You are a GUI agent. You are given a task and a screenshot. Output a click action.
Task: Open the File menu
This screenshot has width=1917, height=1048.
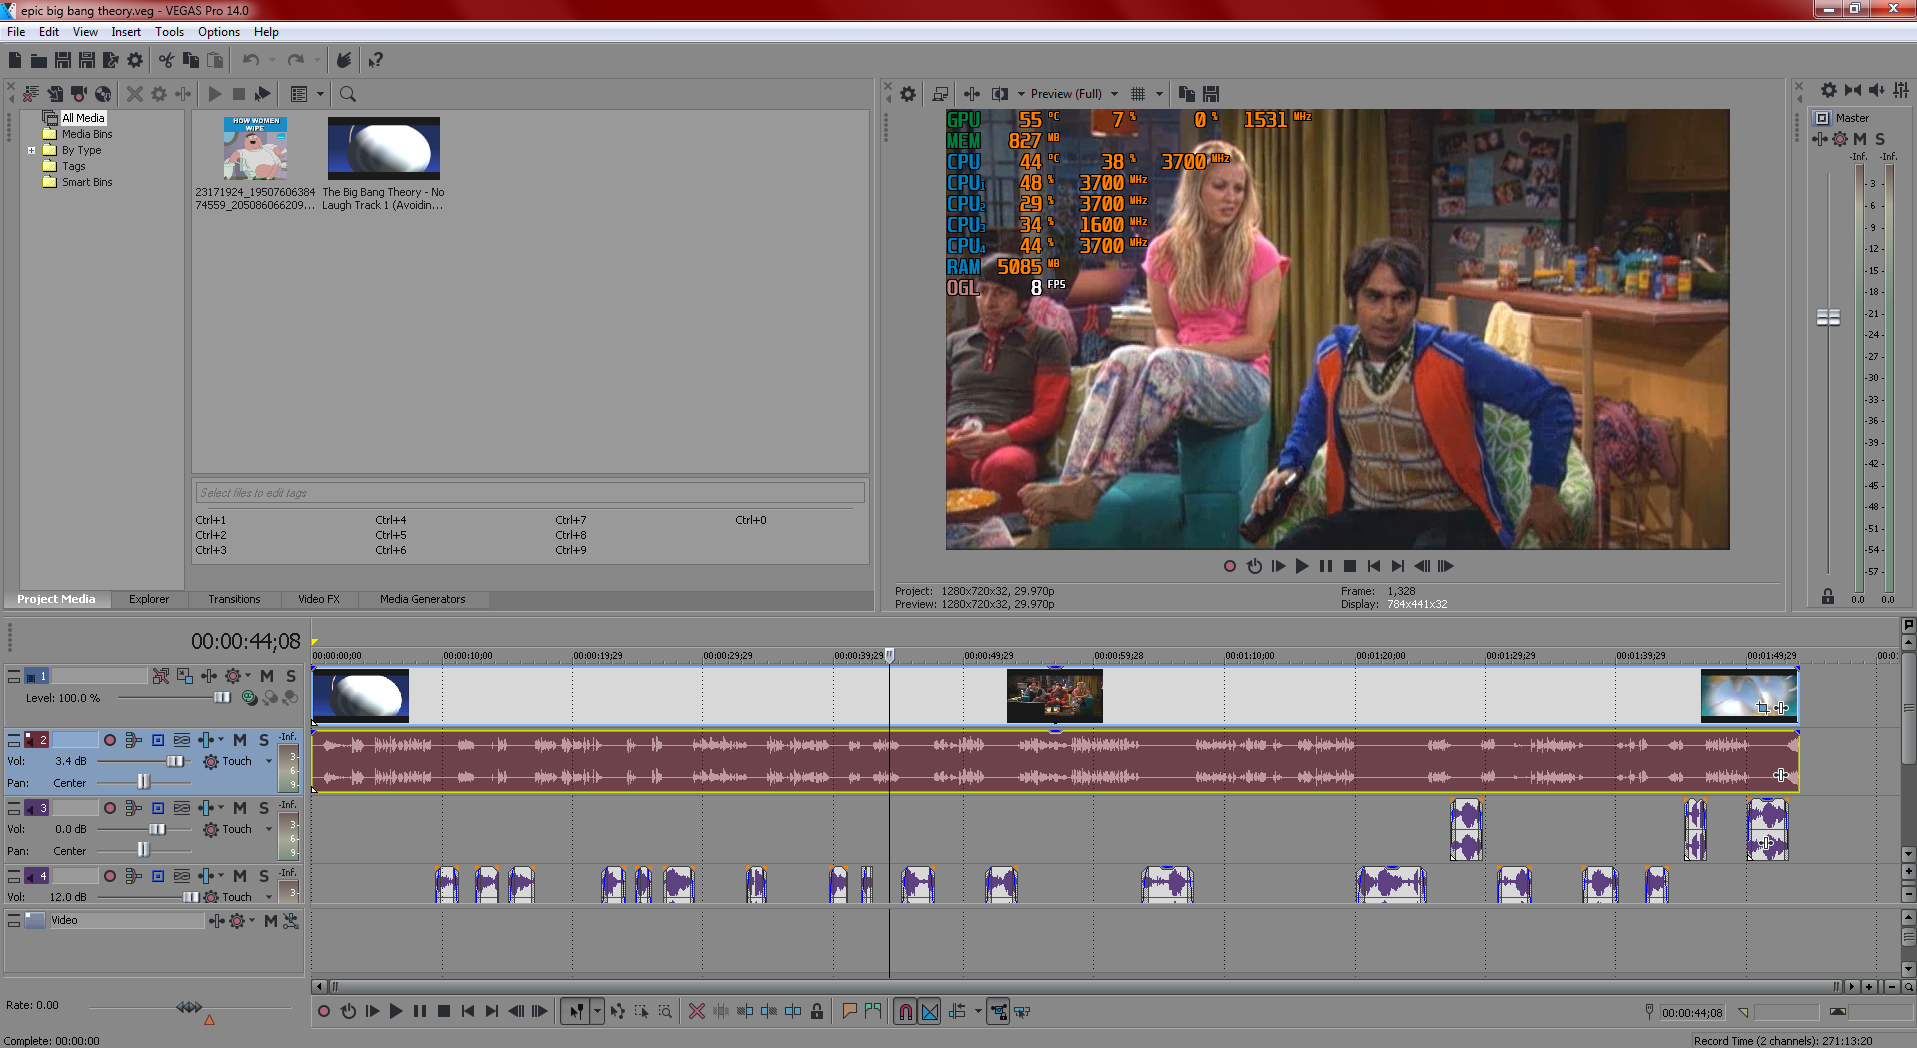pyautogui.click(x=16, y=32)
